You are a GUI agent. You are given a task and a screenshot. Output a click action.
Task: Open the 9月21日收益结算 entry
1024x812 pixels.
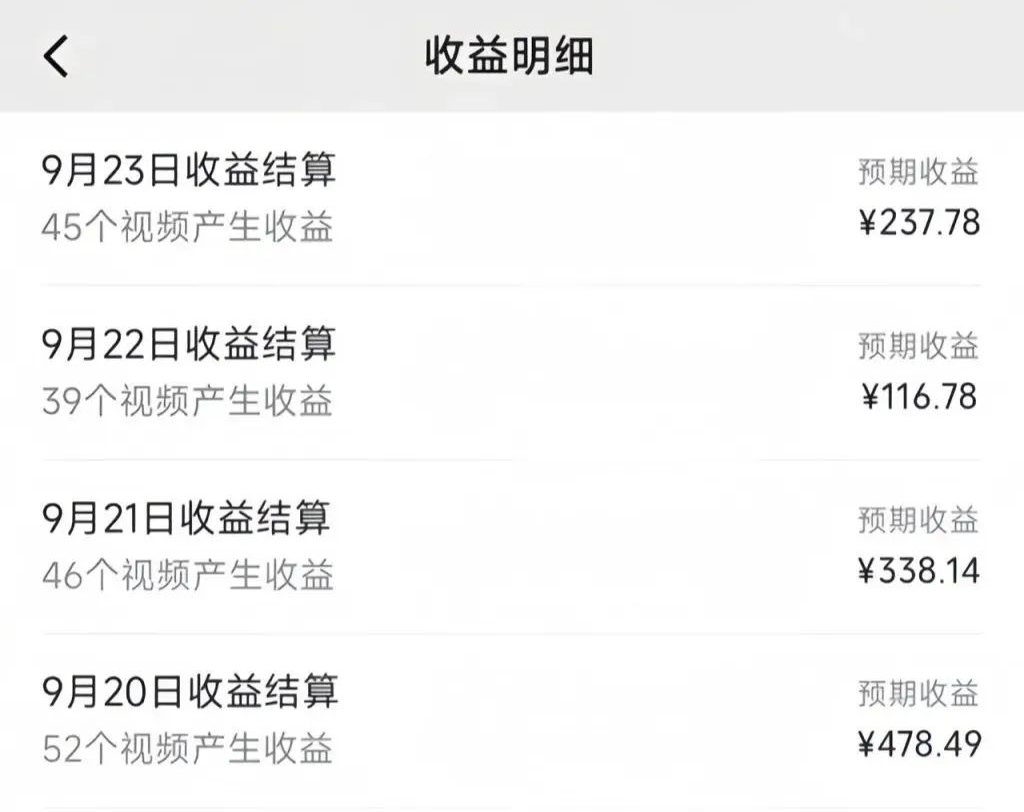[x=512, y=547]
